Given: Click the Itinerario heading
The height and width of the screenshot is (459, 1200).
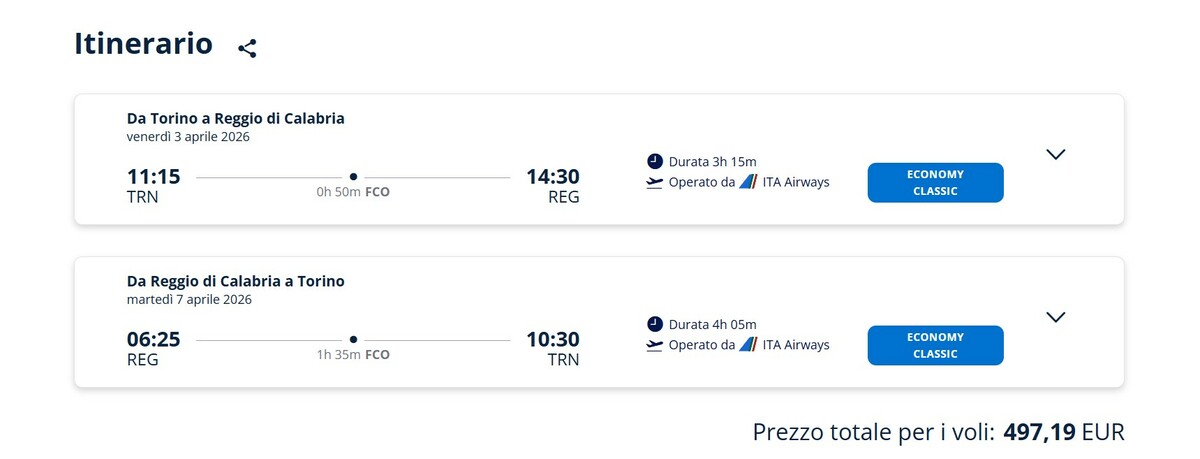Looking at the screenshot, I should click(x=143, y=44).
